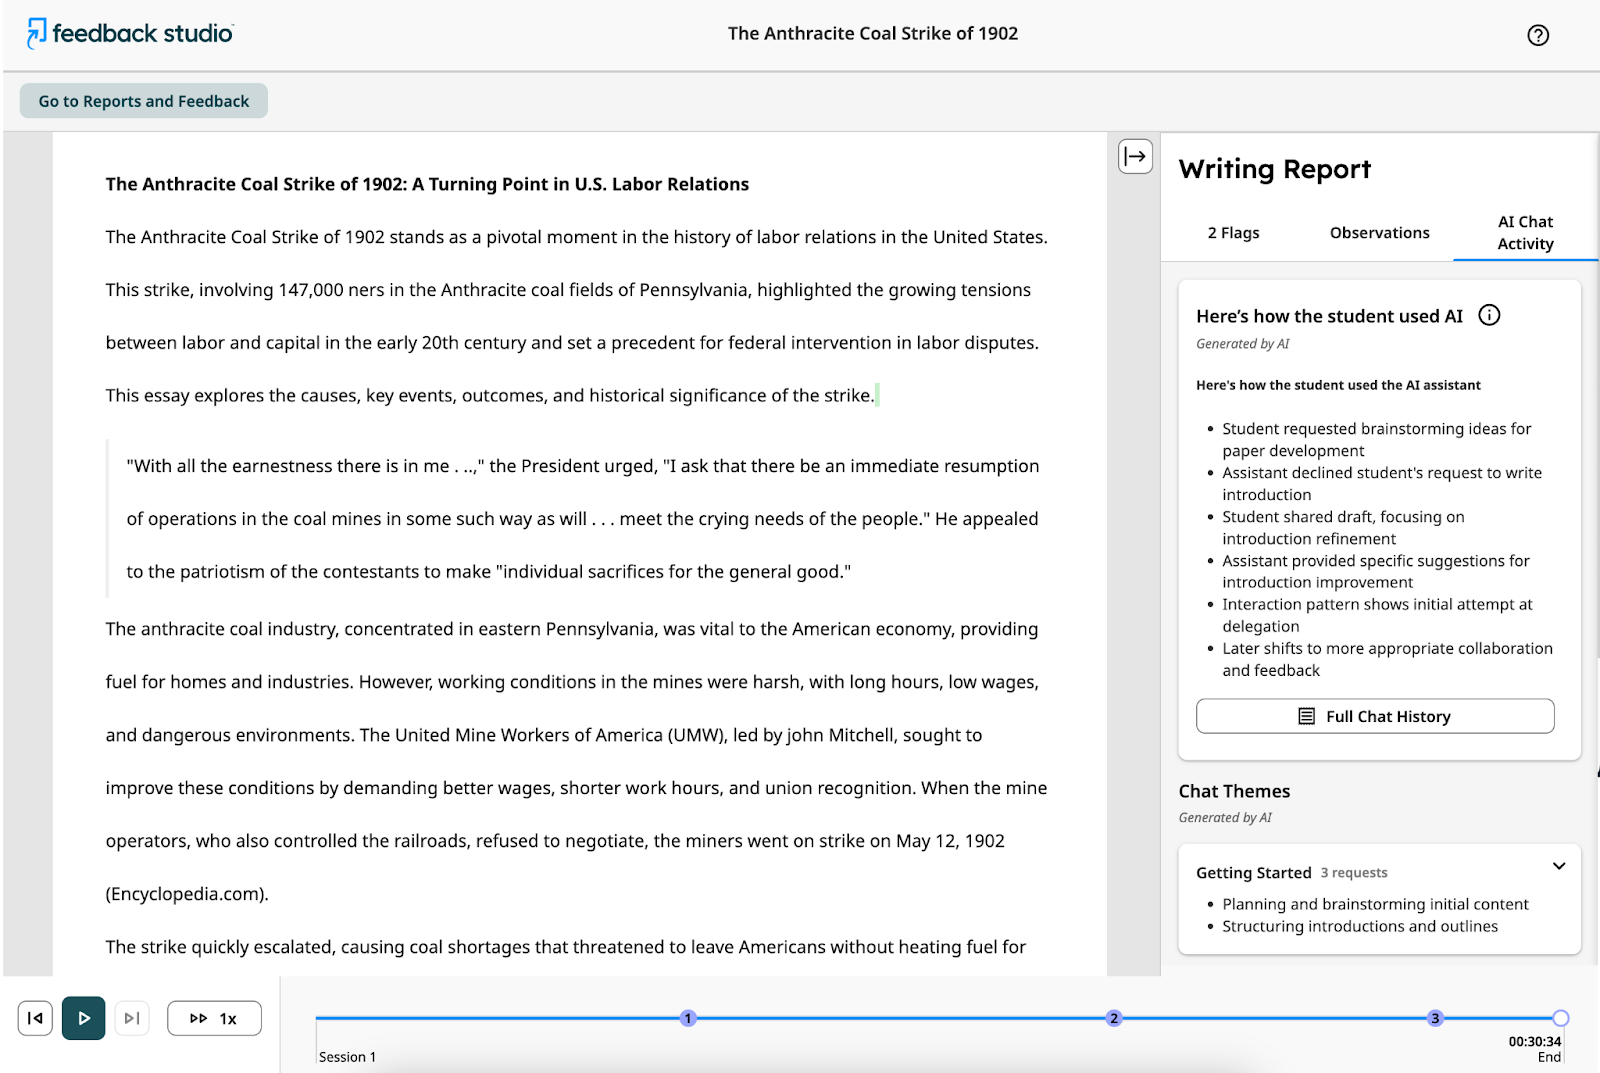Skip to the start of playback
Viewport: 1600px width, 1073px height.
tap(35, 1018)
